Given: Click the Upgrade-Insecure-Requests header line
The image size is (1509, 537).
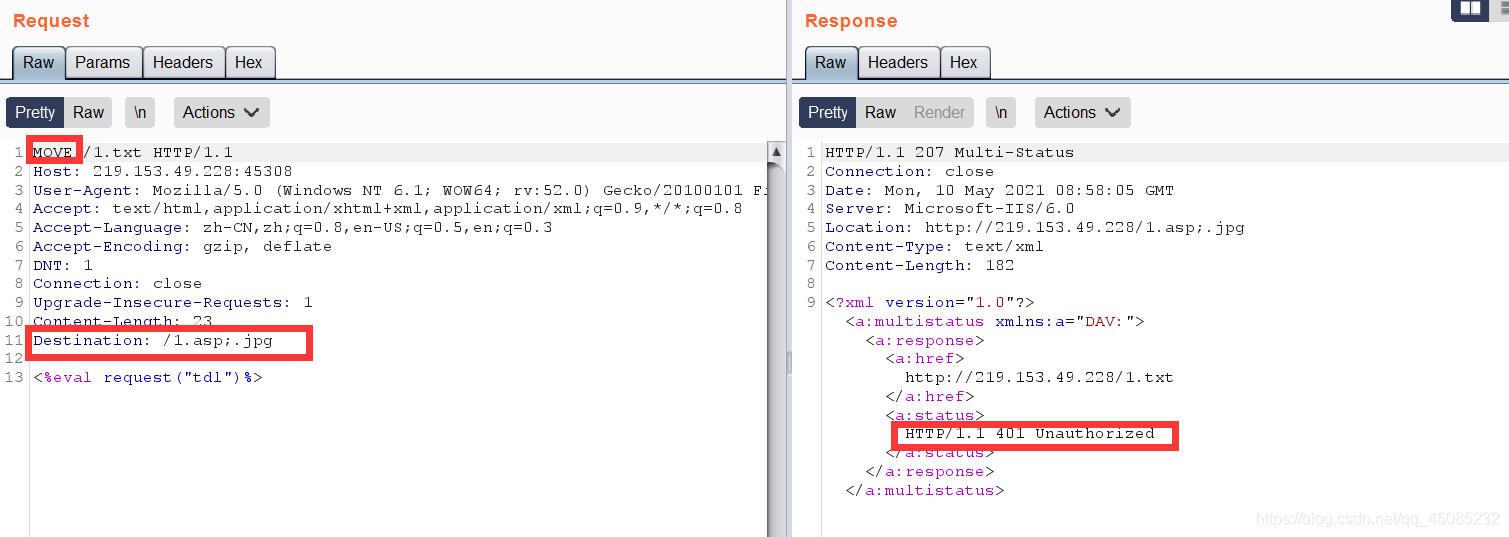Looking at the screenshot, I should 173,302.
